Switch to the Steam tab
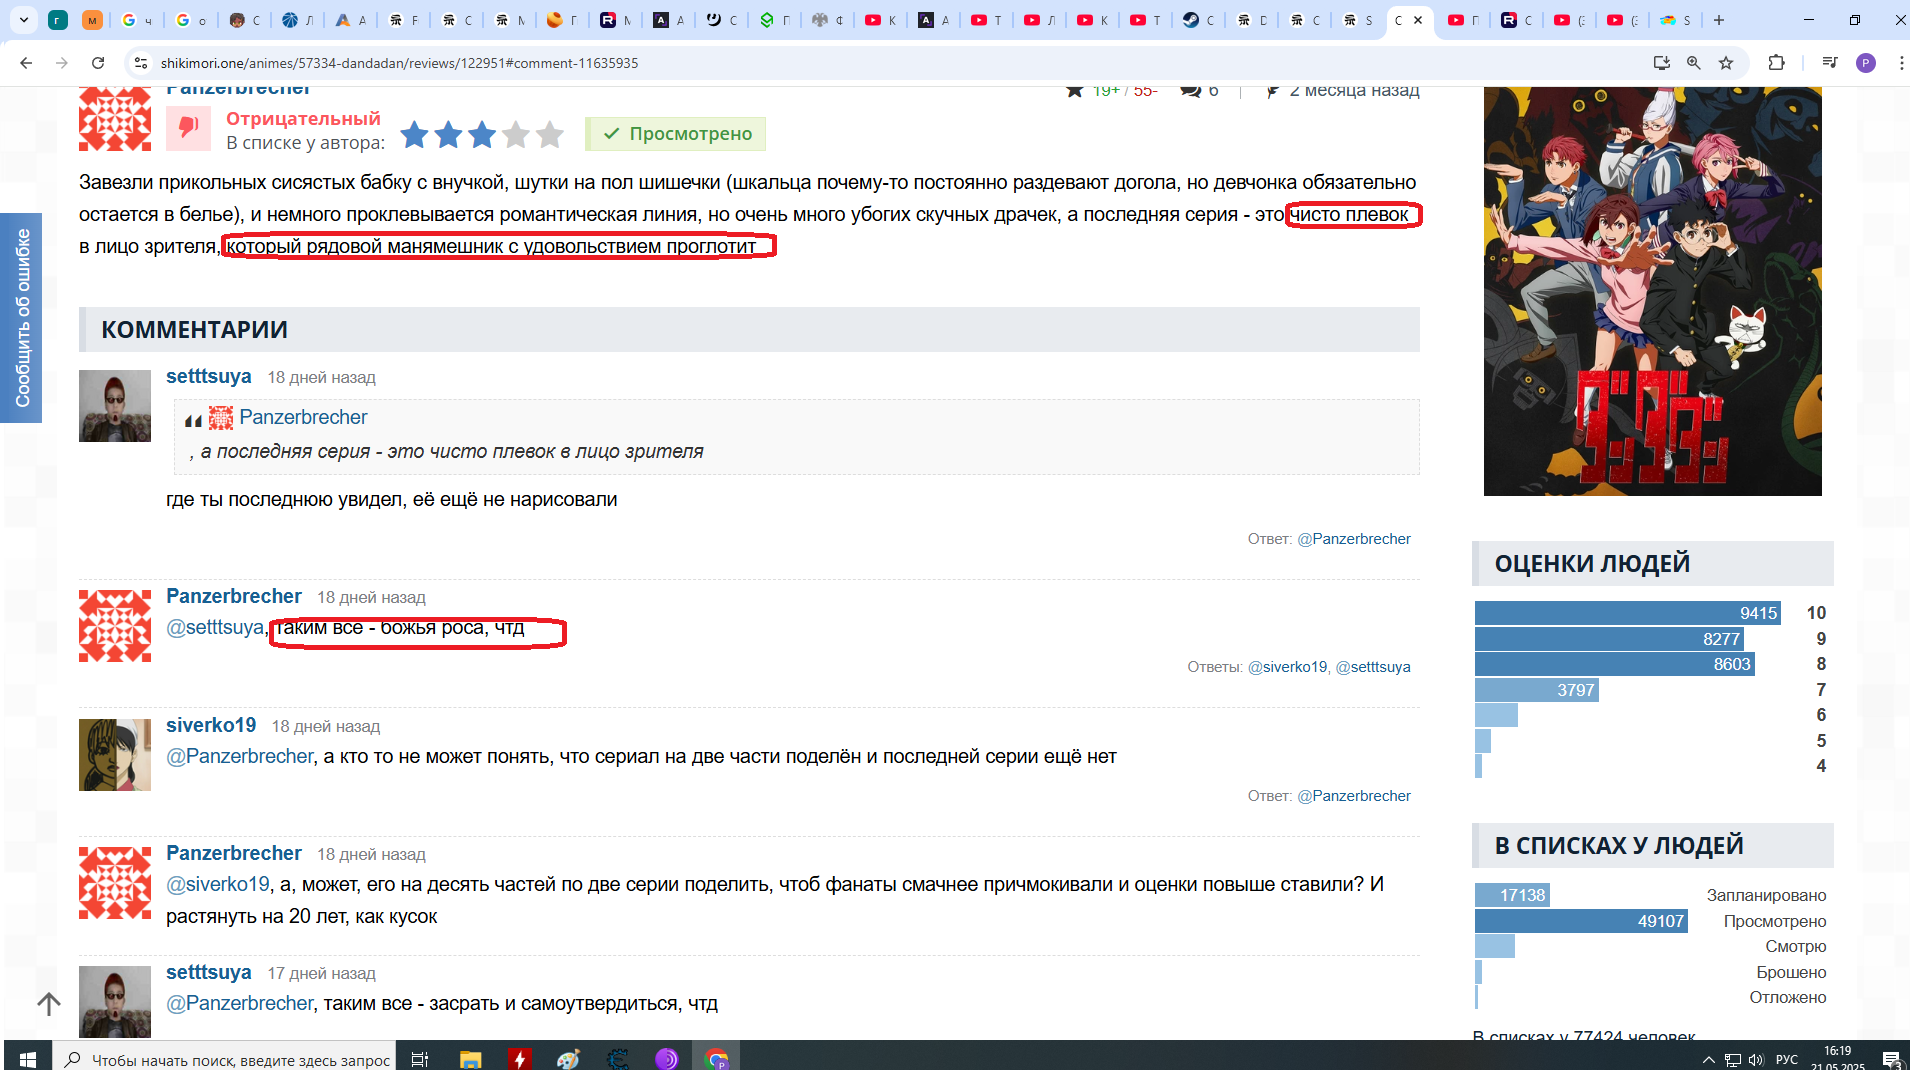 tap(1198, 20)
